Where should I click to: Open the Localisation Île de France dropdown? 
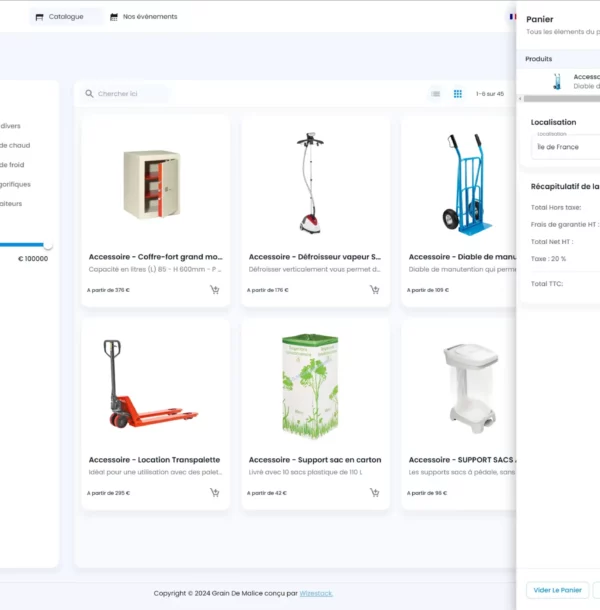pyautogui.click(x=565, y=147)
